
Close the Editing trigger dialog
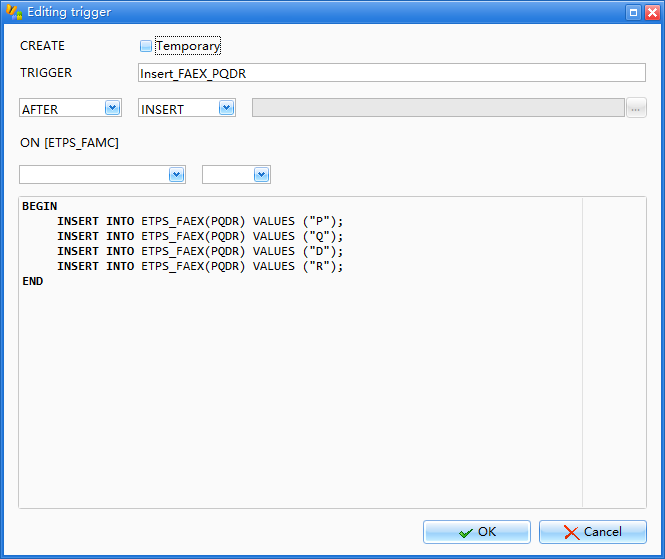(x=652, y=12)
